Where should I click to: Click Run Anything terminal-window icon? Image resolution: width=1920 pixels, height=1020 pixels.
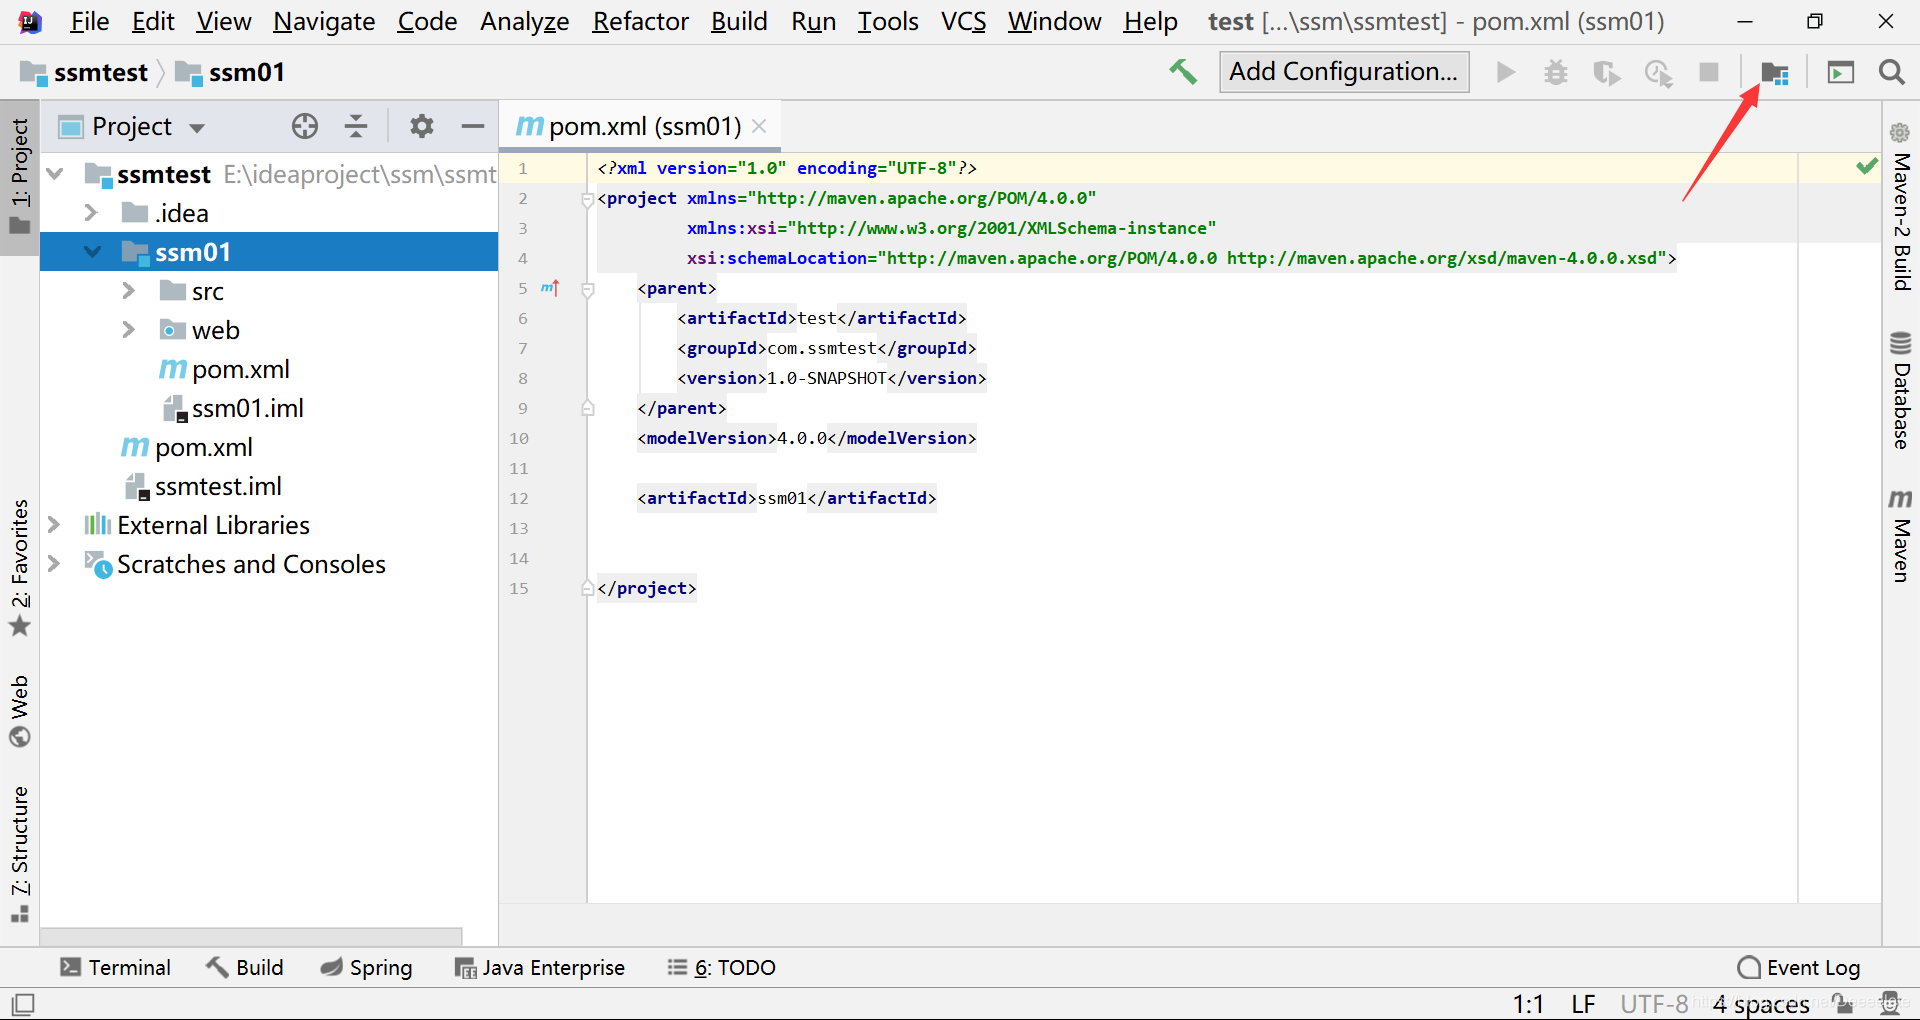[1841, 72]
